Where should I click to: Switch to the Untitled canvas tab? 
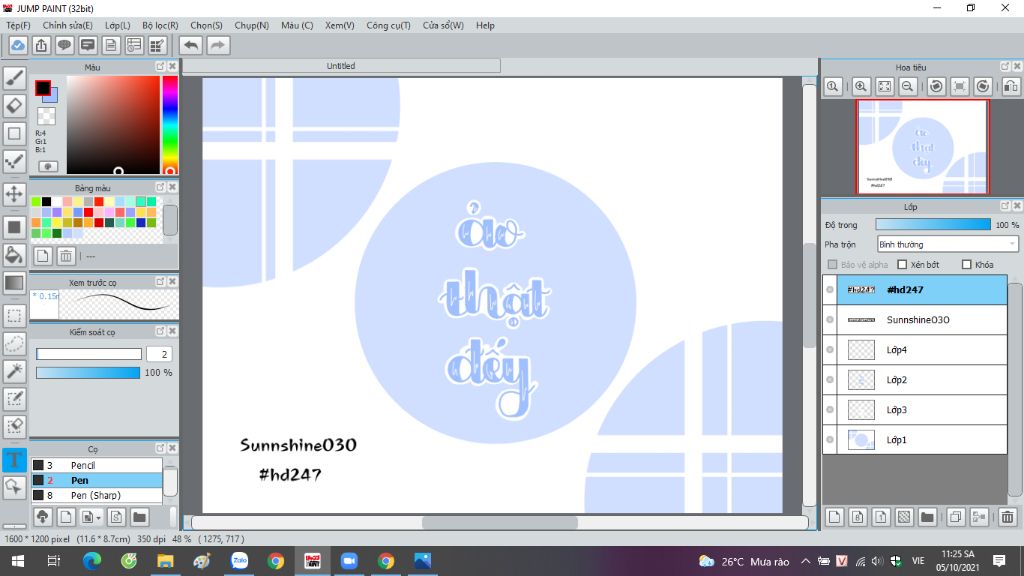coord(341,66)
